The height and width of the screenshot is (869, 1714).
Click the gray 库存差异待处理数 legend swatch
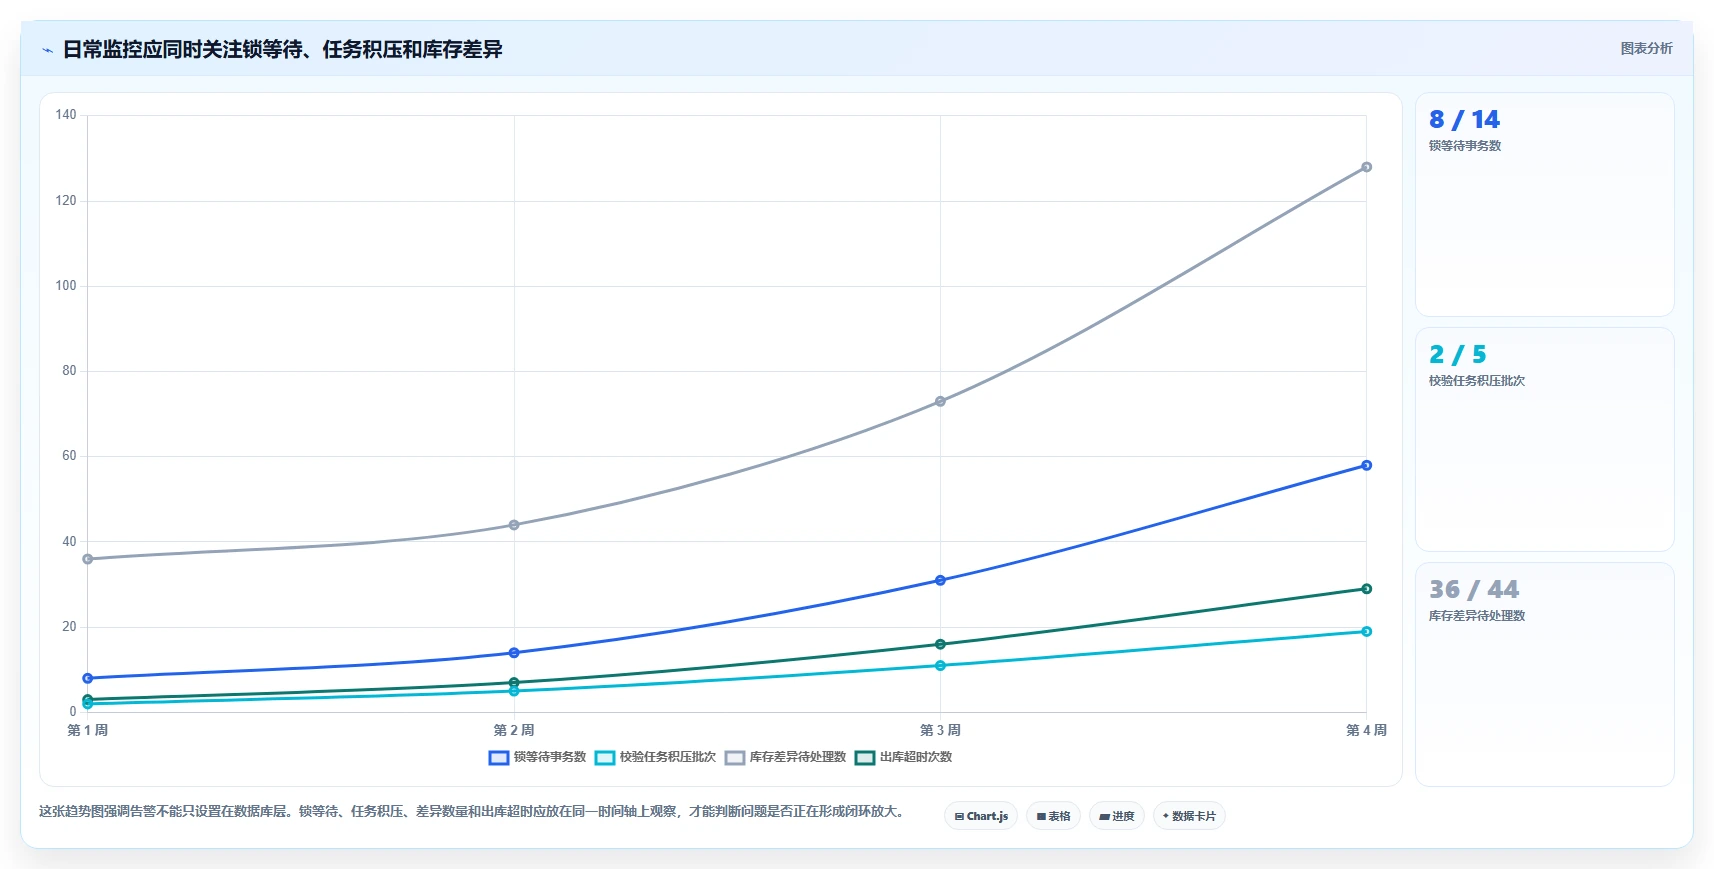(x=735, y=757)
